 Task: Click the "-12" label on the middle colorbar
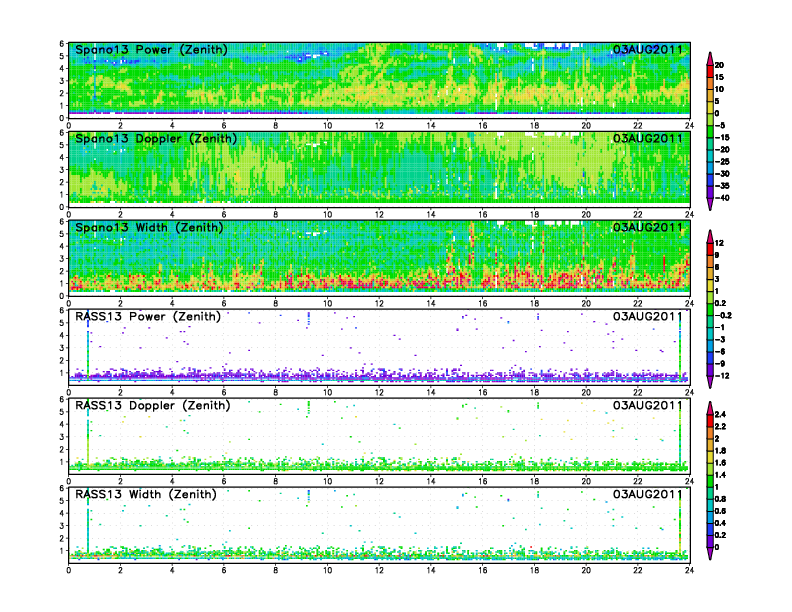tap(722, 376)
